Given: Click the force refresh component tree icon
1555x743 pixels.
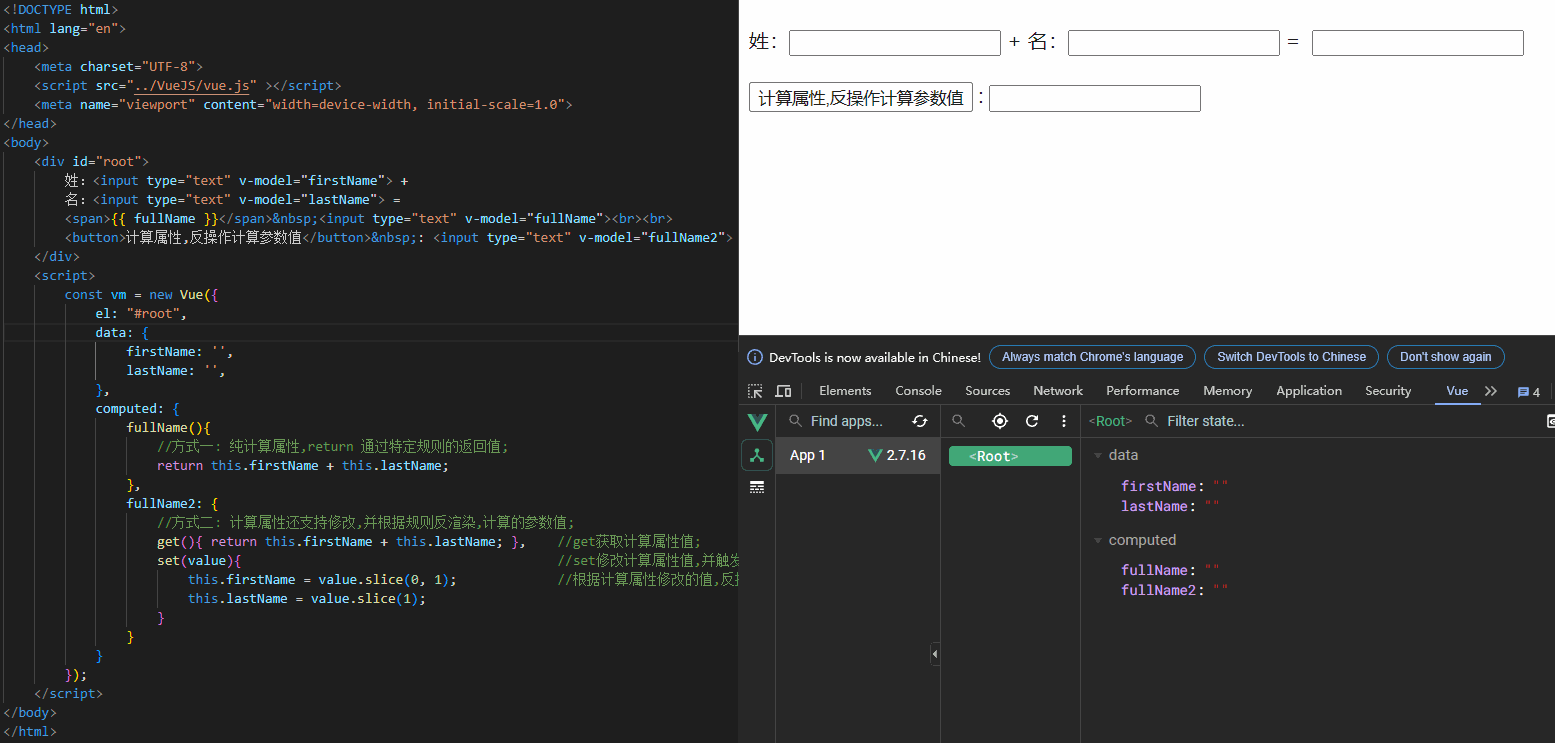Looking at the screenshot, I should coord(1032,421).
